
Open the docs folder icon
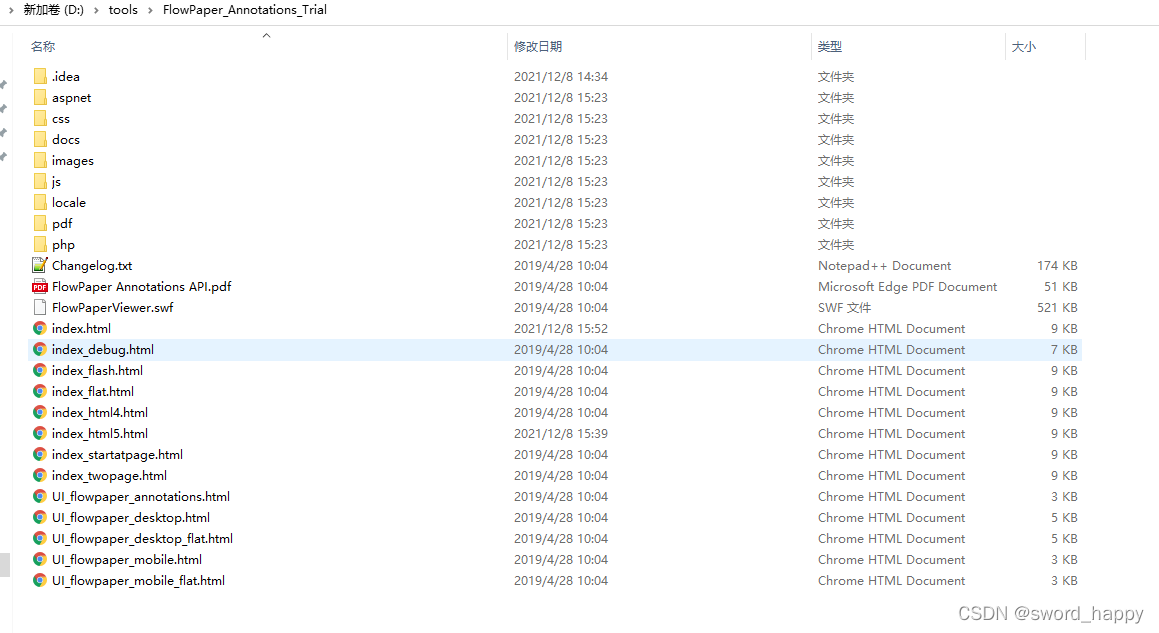point(39,139)
